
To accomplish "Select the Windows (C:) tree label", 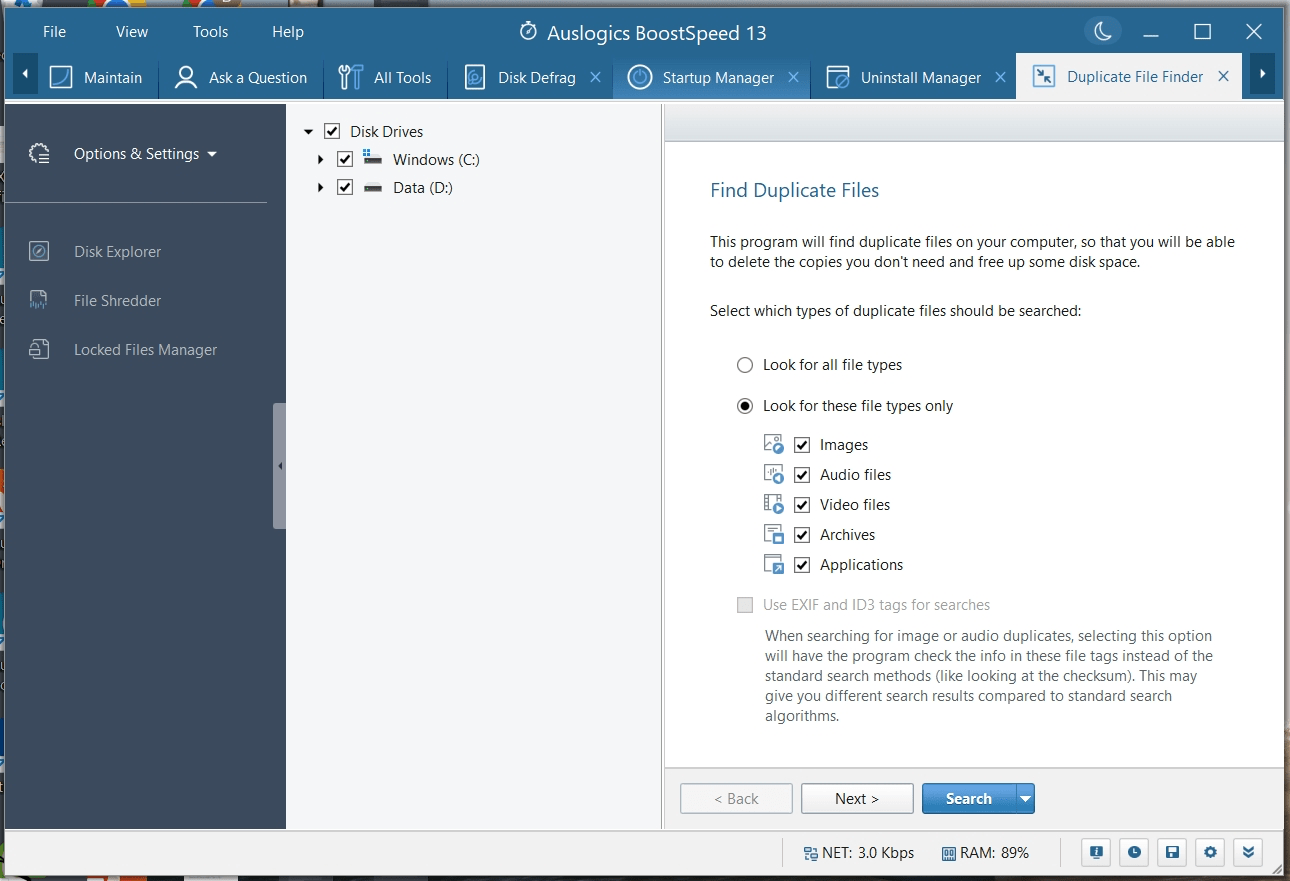I will point(436,159).
